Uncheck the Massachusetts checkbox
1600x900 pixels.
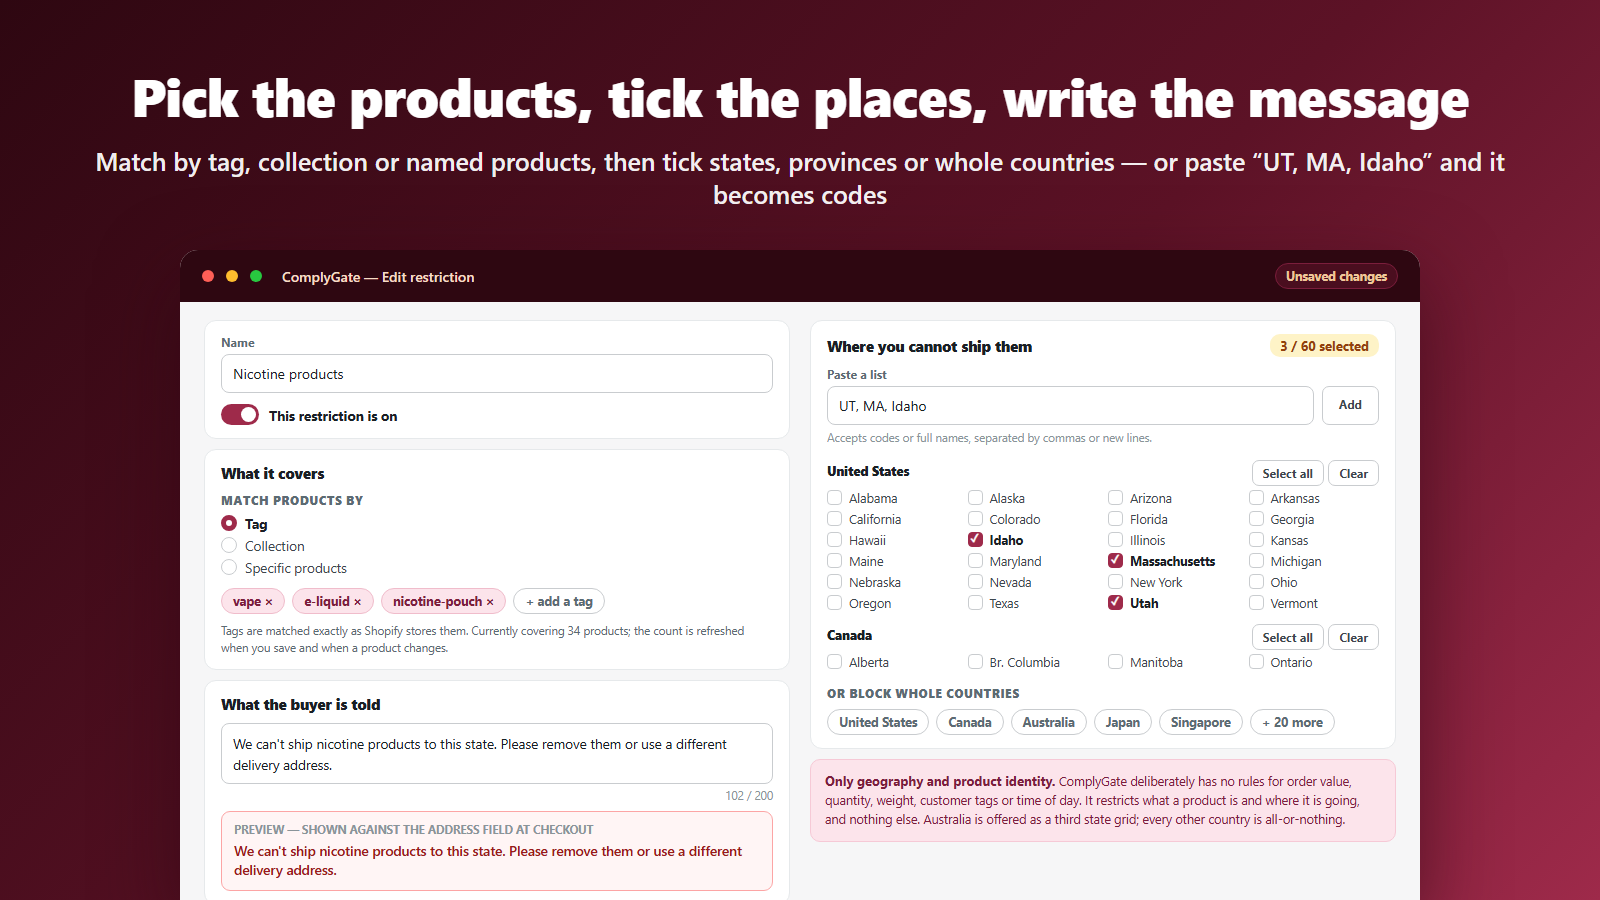(1115, 561)
